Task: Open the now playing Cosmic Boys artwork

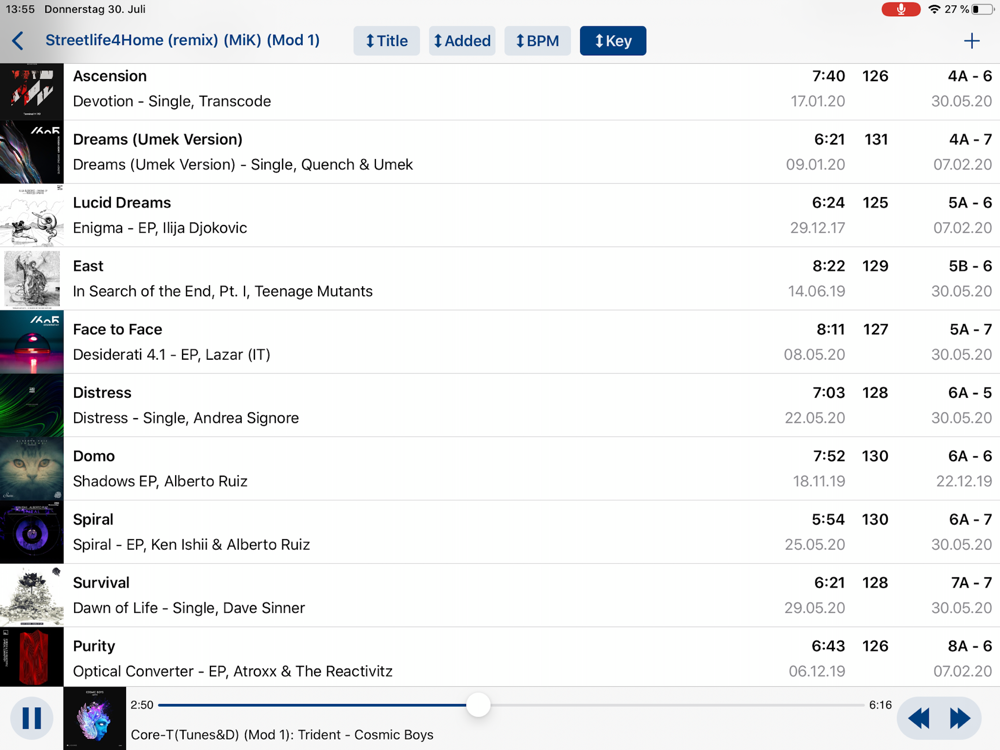Action: 95,718
